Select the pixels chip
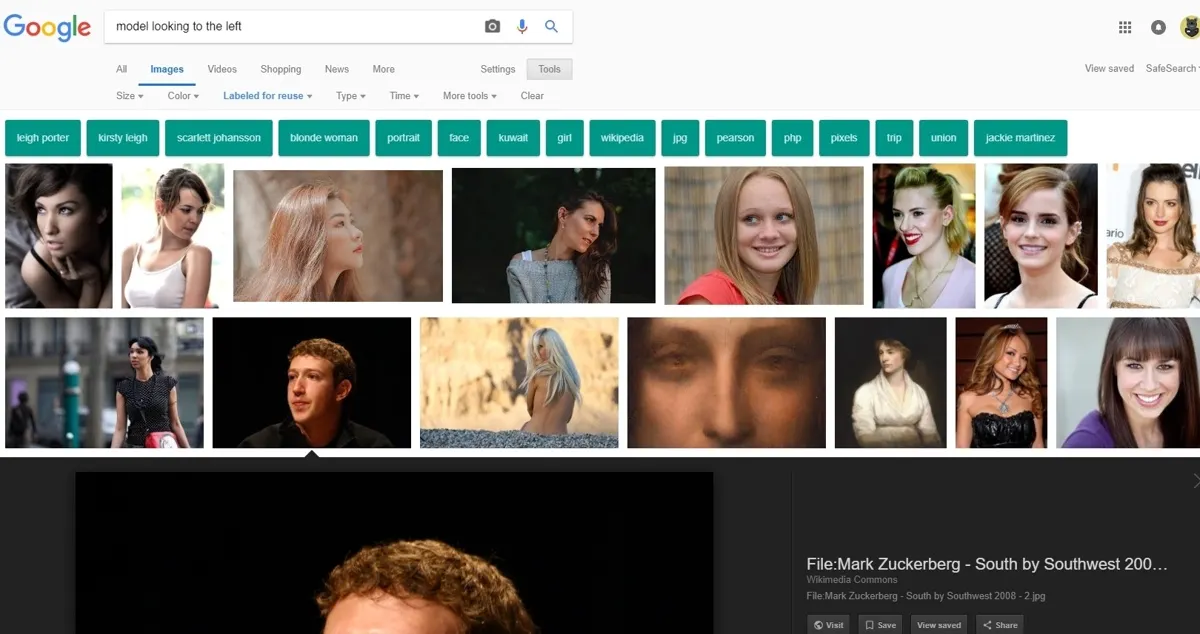Image resolution: width=1200 pixels, height=634 pixels. (x=844, y=138)
